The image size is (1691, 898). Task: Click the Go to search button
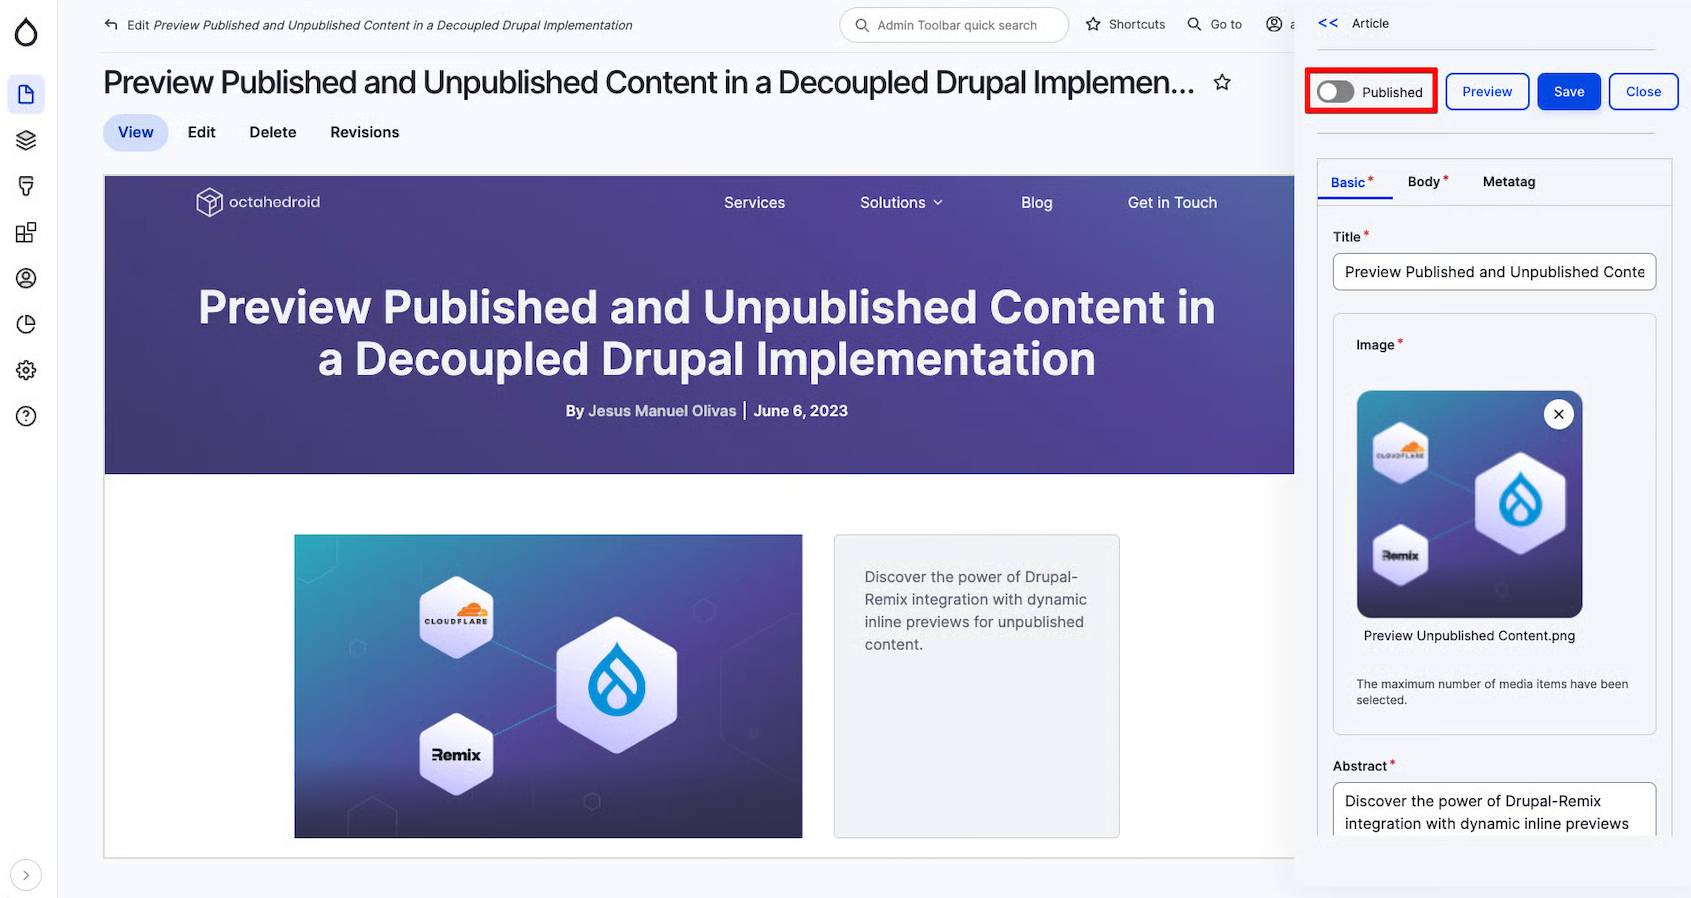pyautogui.click(x=1214, y=24)
